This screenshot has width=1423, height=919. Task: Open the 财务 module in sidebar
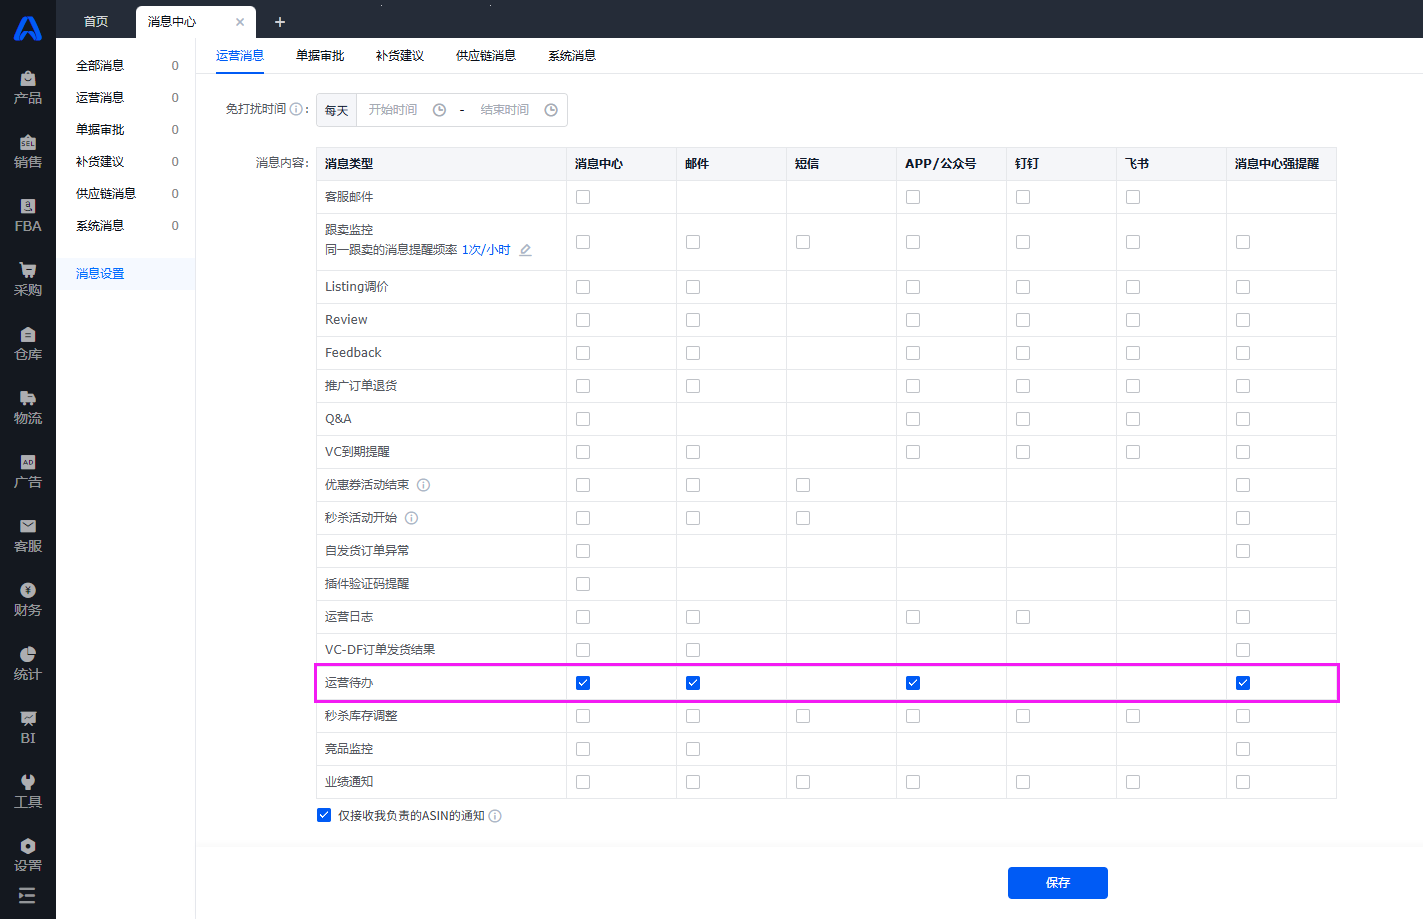tap(28, 600)
